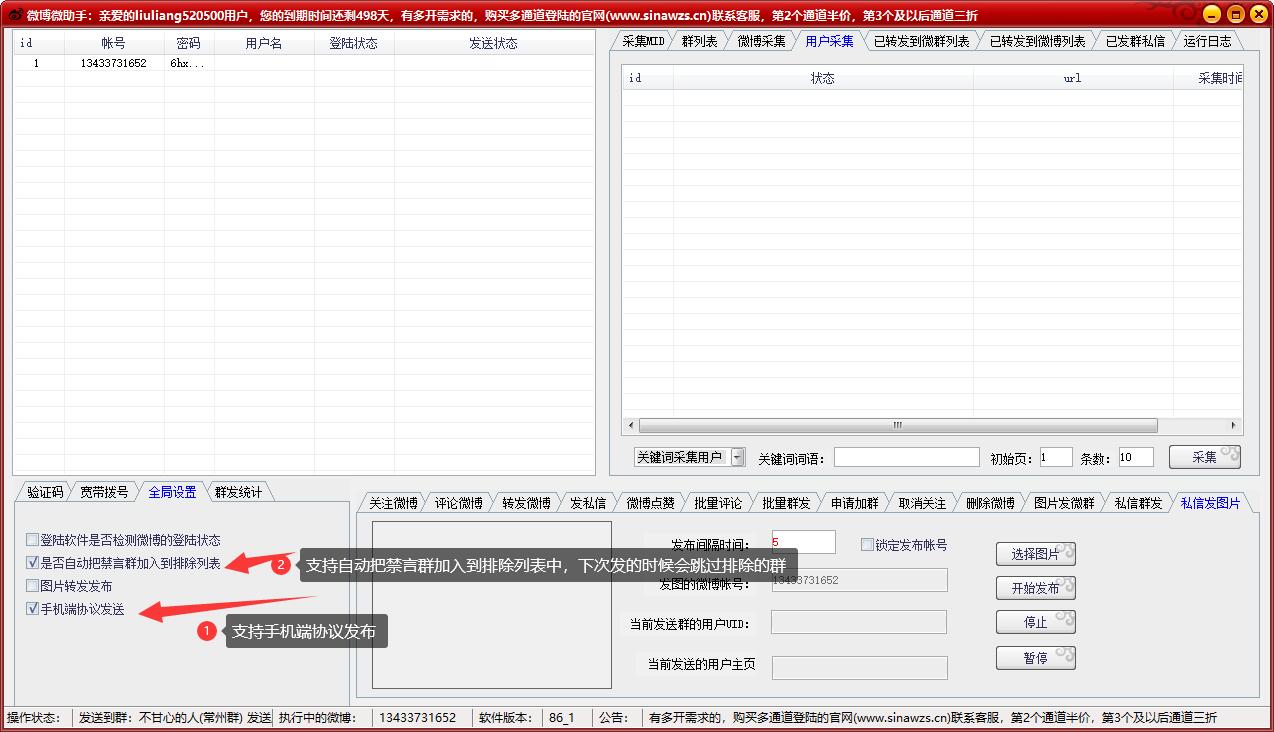Click the collection table horizontal scrollbar thumb
The height and width of the screenshot is (732, 1274).
pyautogui.click(x=898, y=425)
